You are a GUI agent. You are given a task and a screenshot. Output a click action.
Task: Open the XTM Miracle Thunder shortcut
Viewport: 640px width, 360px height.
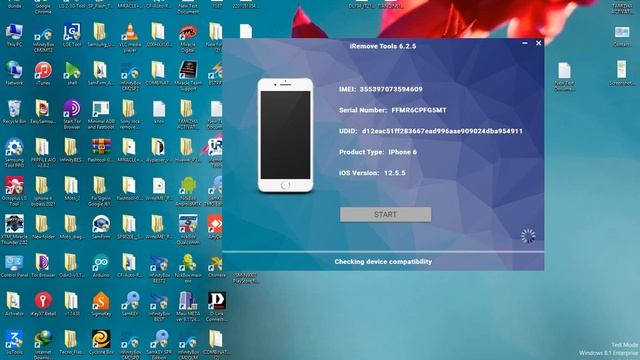click(14, 229)
